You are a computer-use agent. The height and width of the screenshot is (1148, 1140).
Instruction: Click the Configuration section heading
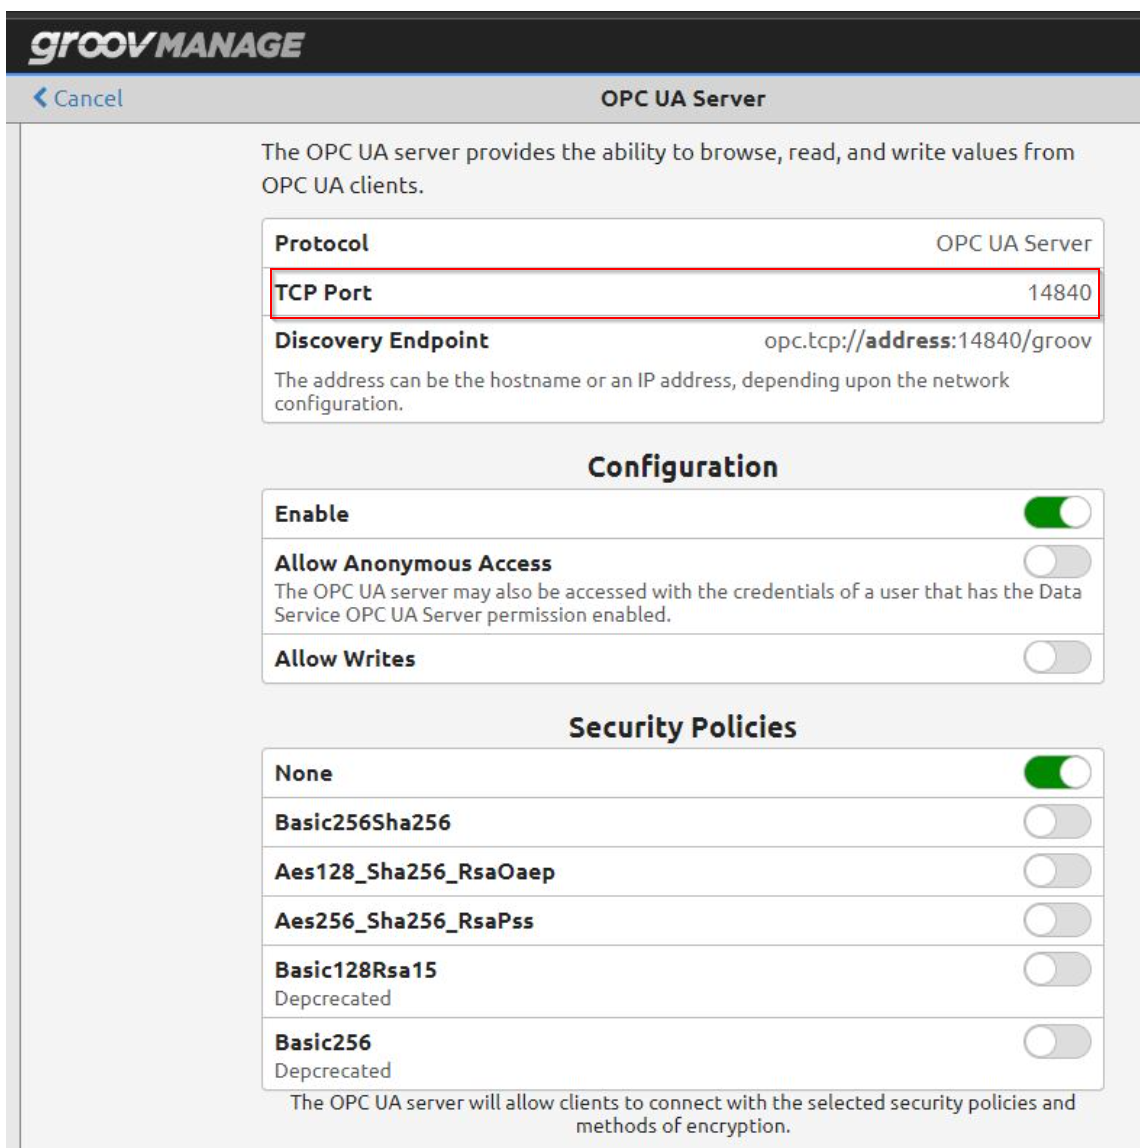(682, 467)
